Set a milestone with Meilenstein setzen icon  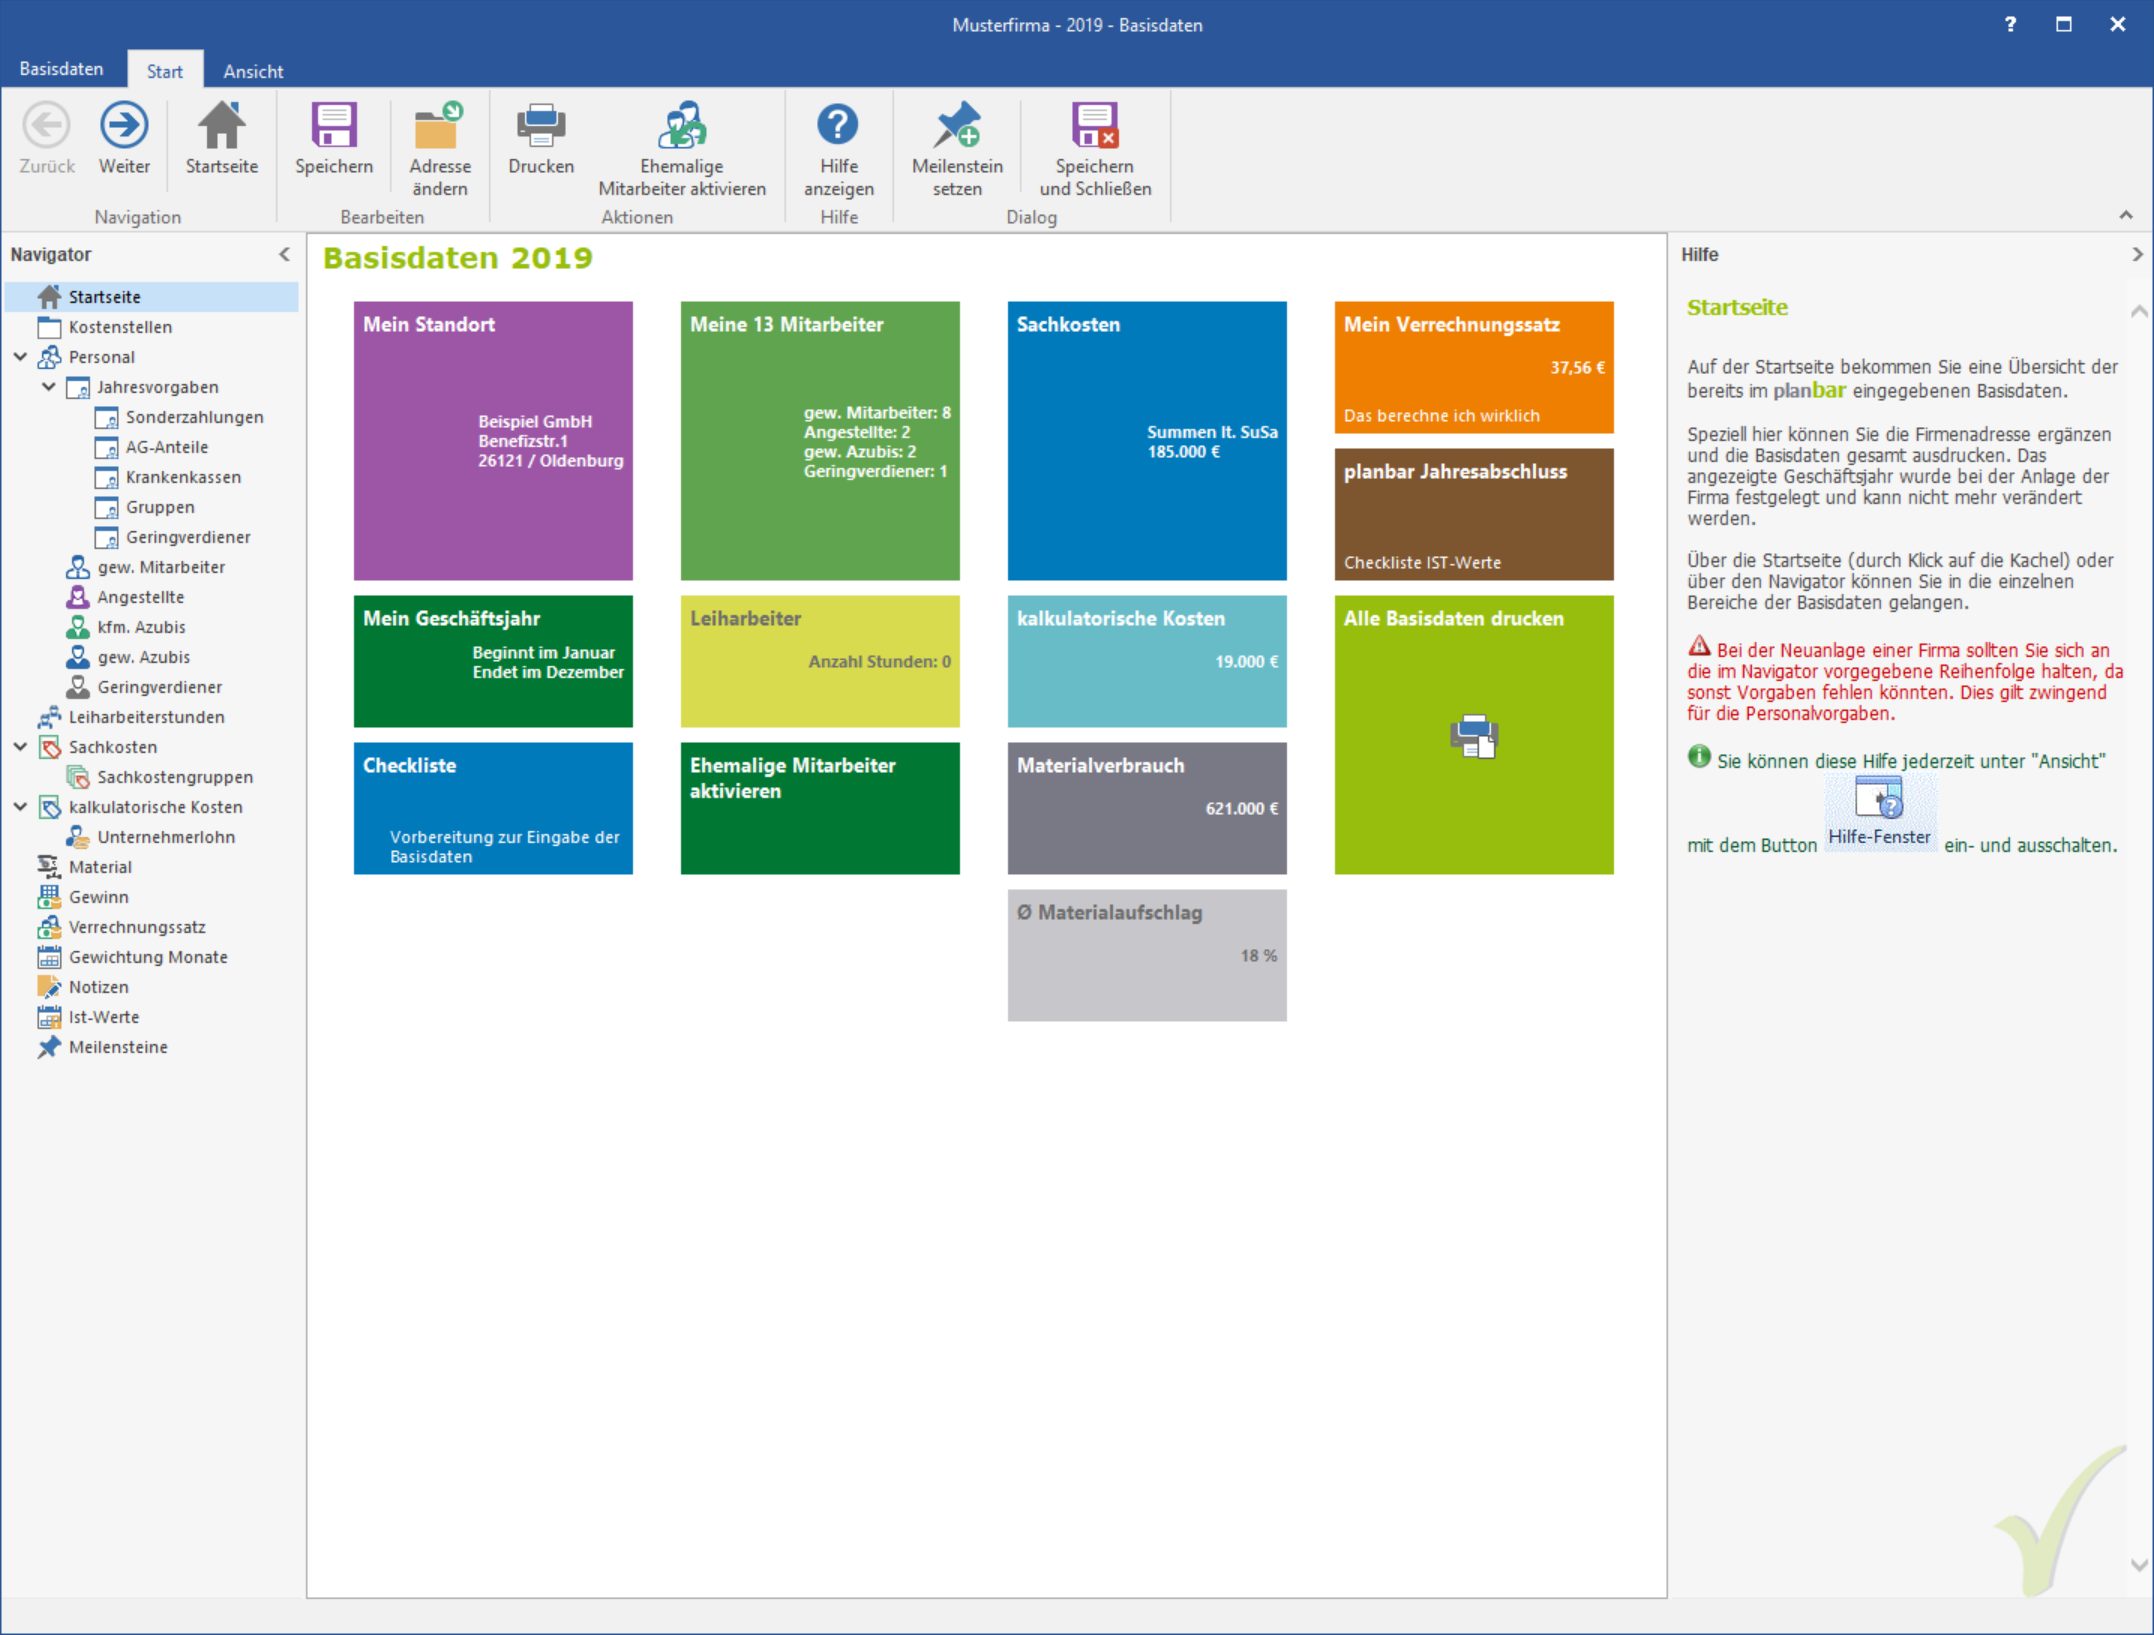957,126
